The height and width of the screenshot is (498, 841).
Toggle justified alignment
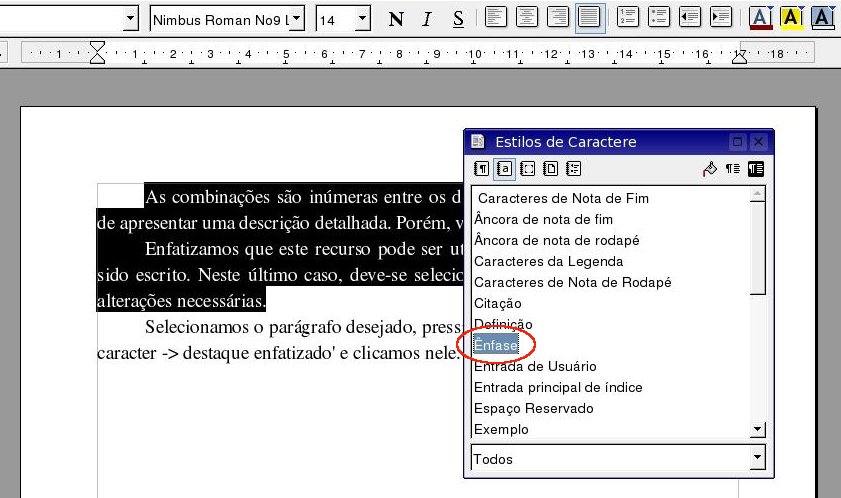tap(589, 18)
